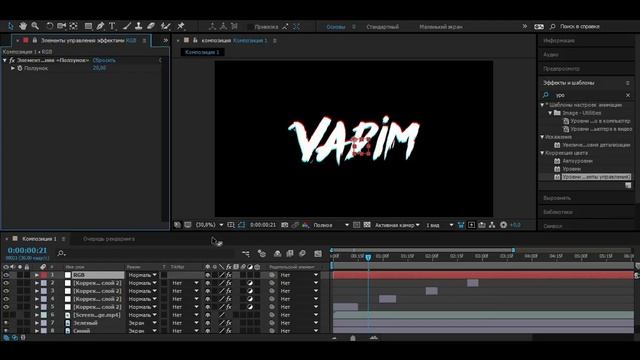Hide layer 4 adjustment layer eye
Image resolution: width=640 pixels, height=360 pixels.
(6, 299)
